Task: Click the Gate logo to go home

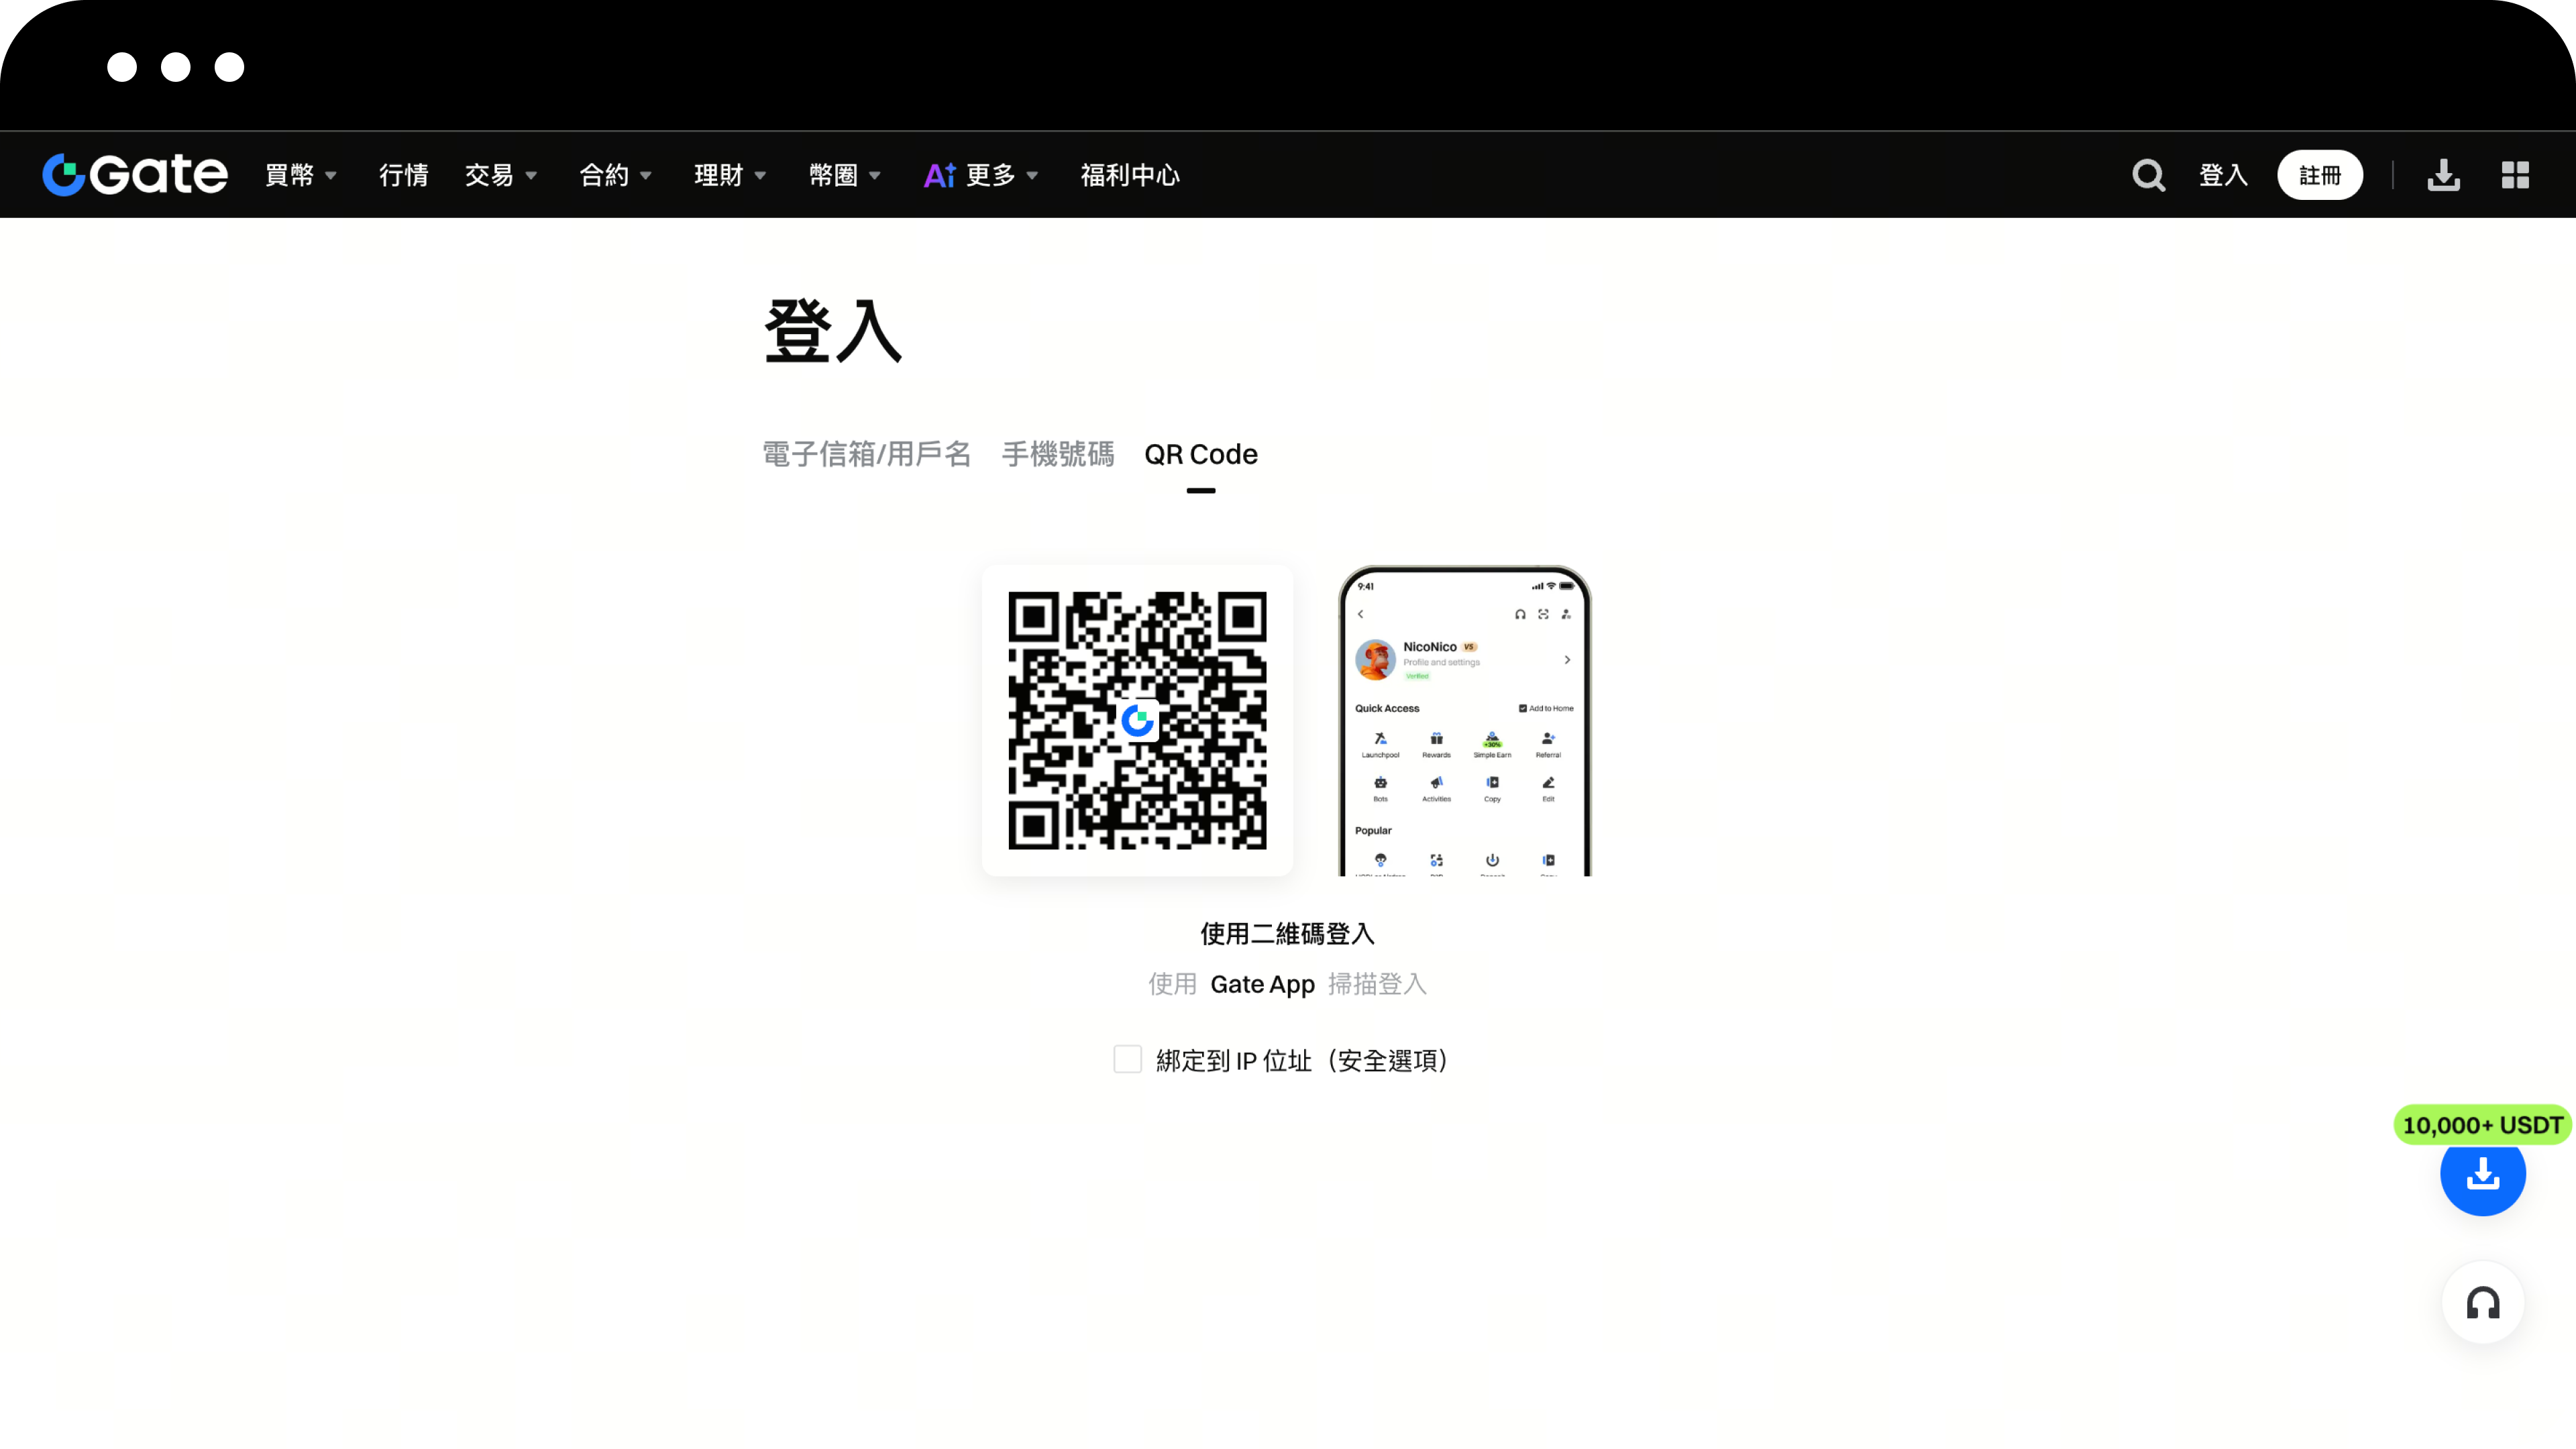Action: (134, 173)
